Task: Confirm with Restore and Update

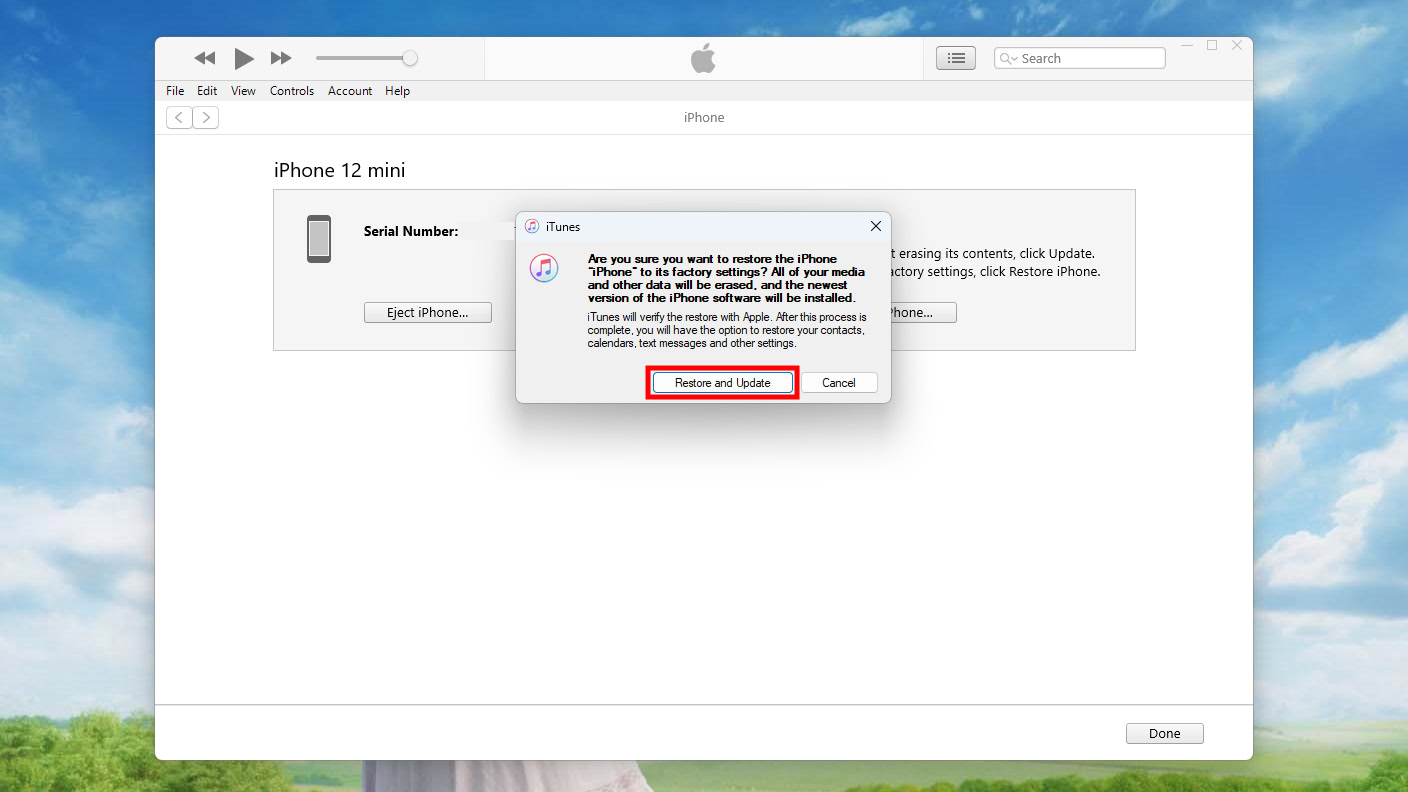Action: (x=723, y=383)
